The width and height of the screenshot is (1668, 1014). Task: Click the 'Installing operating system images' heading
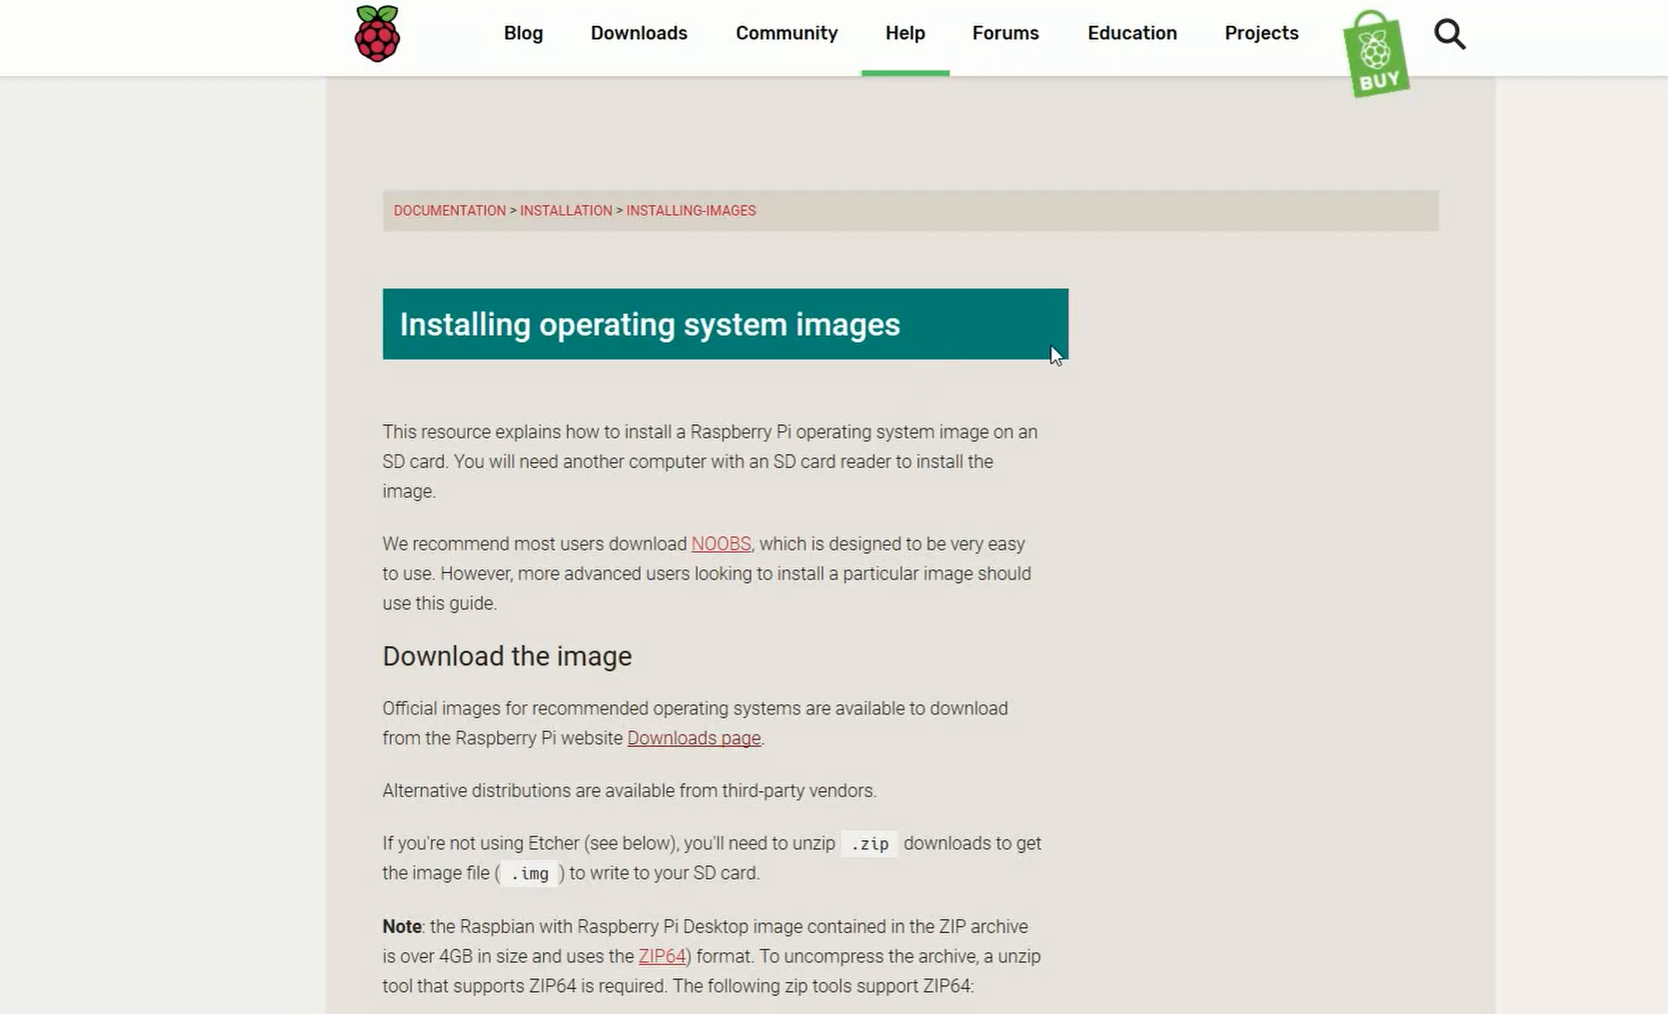650,325
